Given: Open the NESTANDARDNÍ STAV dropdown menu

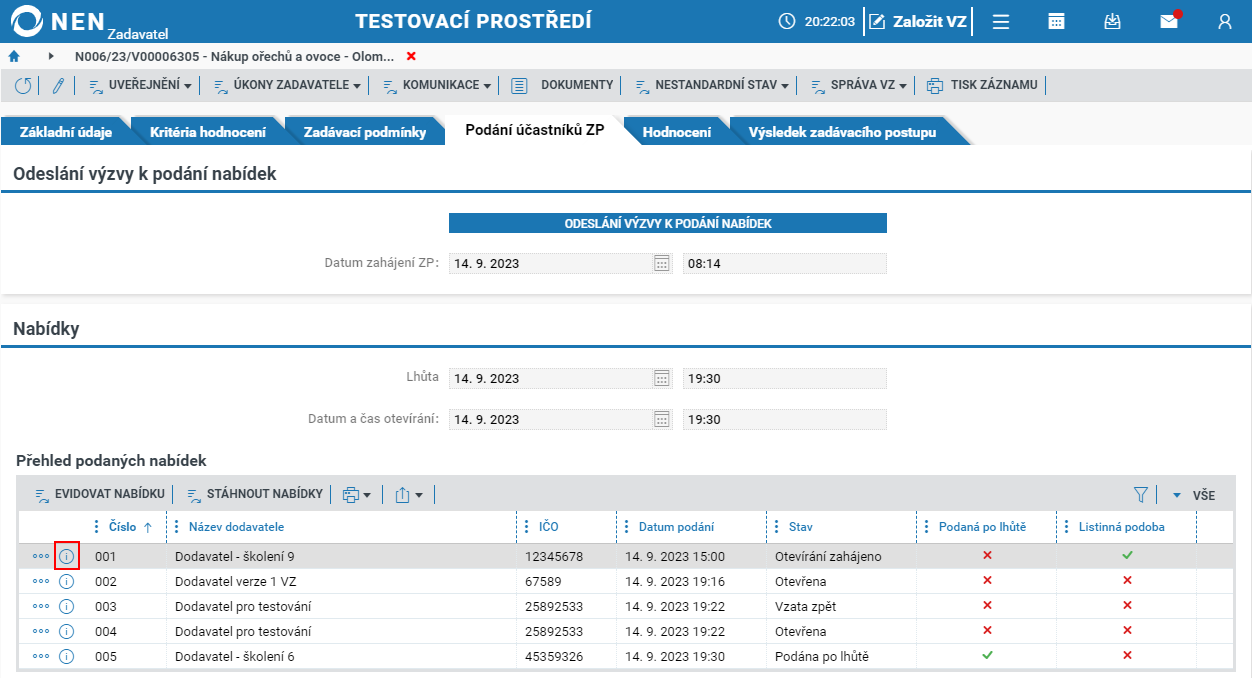Looking at the screenshot, I should click(712, 85).
